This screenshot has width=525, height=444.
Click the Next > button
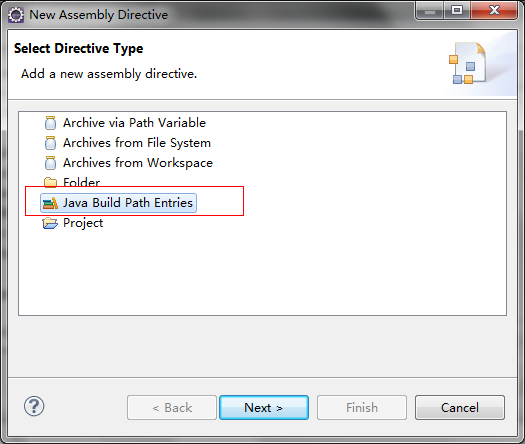point(264,408)
